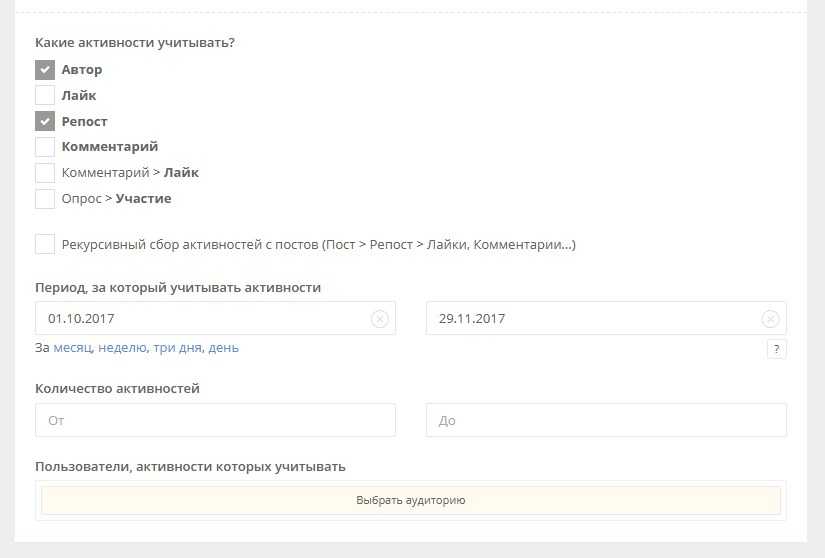825x558 pixels.
Task: Tick the Комментарий > Лайк checkbox
Action: (x=45, y=173)
